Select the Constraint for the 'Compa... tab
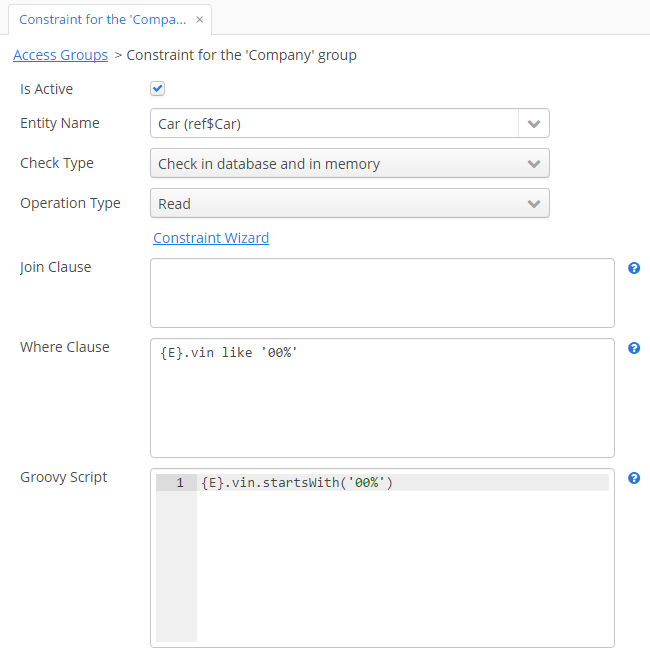The image size is (650, 654). [x=102, y=20]
